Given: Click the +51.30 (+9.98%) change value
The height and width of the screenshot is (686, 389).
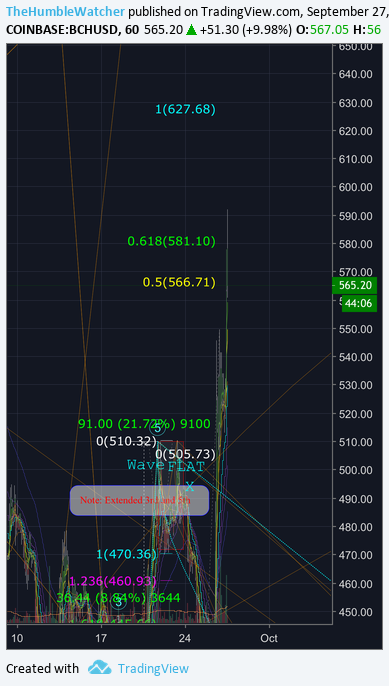Looking at the screenshot, I should [245, 30].
